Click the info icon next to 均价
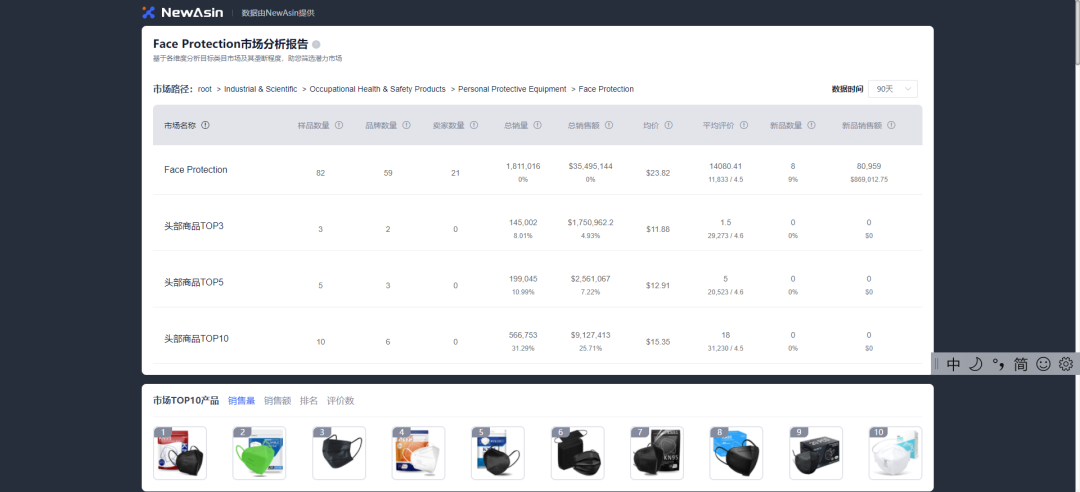 pyautogui.click(x=668, y=125)
